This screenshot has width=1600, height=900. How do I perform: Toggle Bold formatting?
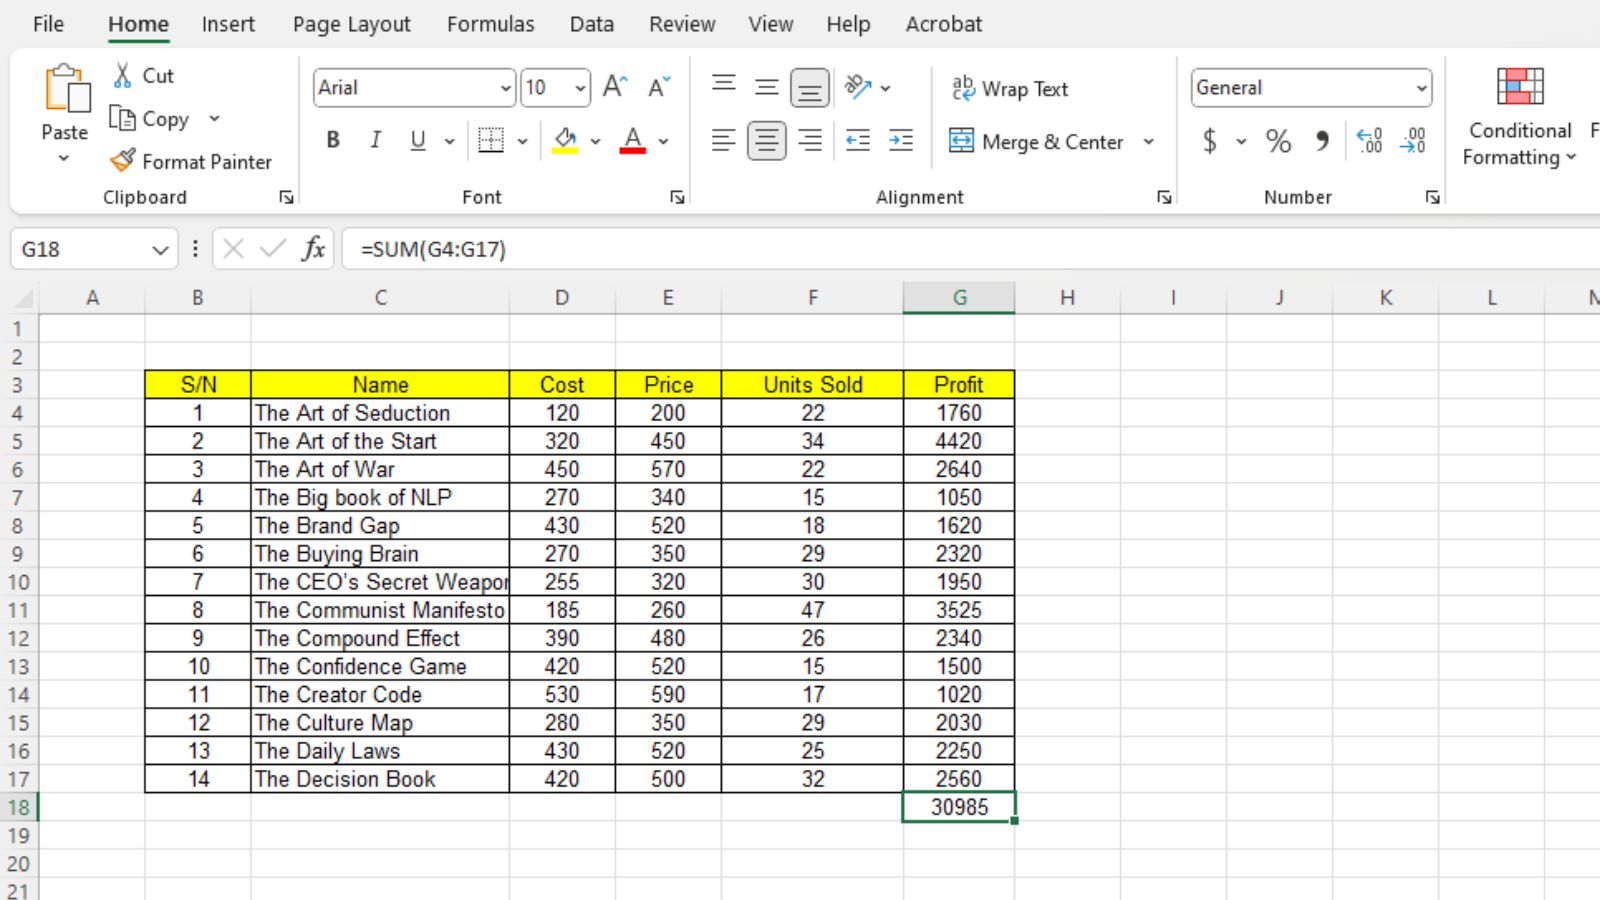[333, 141]
